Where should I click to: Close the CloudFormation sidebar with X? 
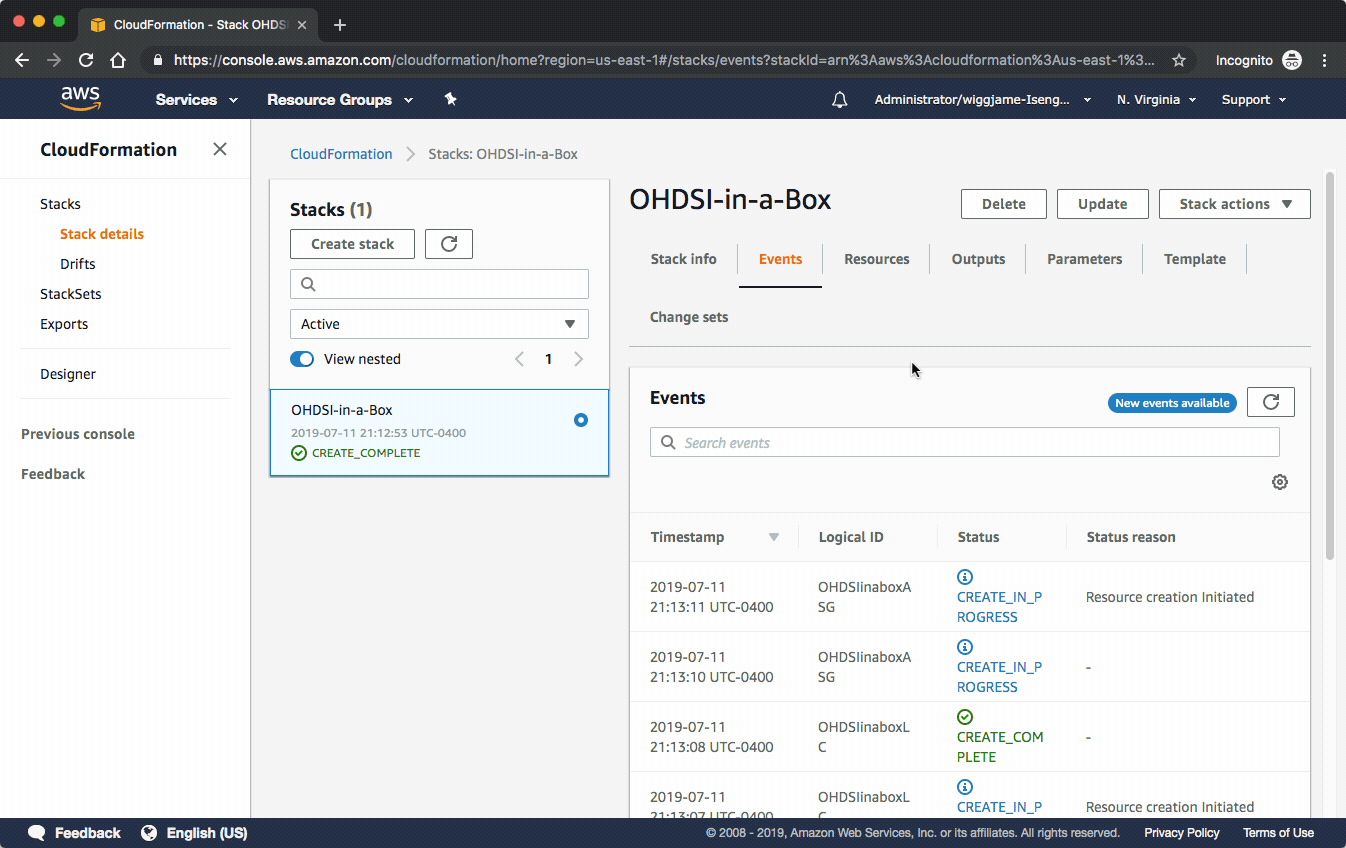(x=220, y=149)
